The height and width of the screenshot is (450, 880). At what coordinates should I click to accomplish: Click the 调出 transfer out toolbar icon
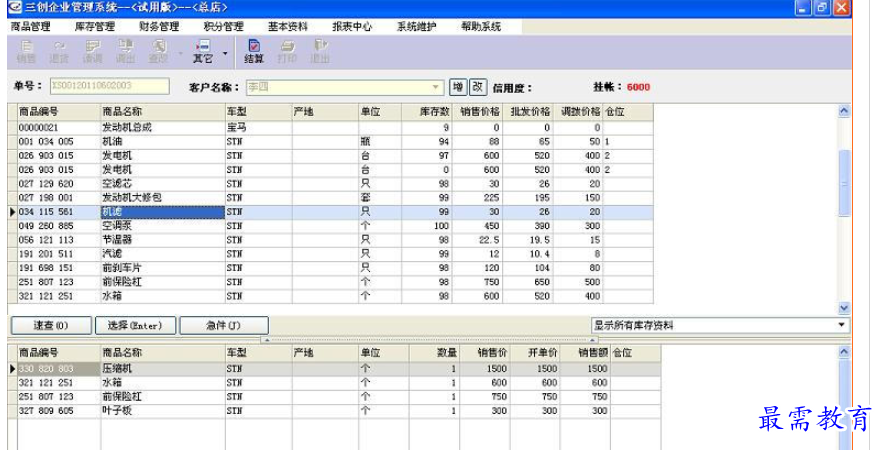(125, 52)
